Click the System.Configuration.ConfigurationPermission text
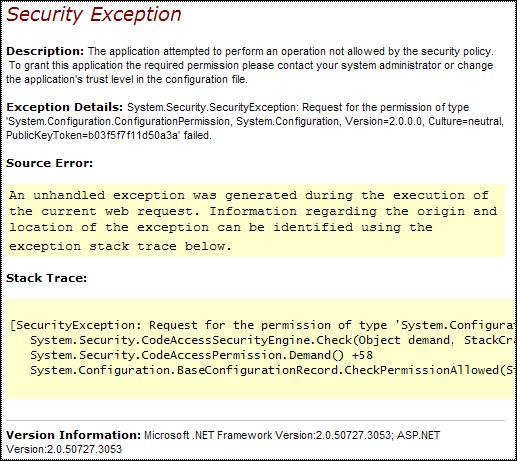The width and height of the screenshot is (517, 461). tap(119, 121)
